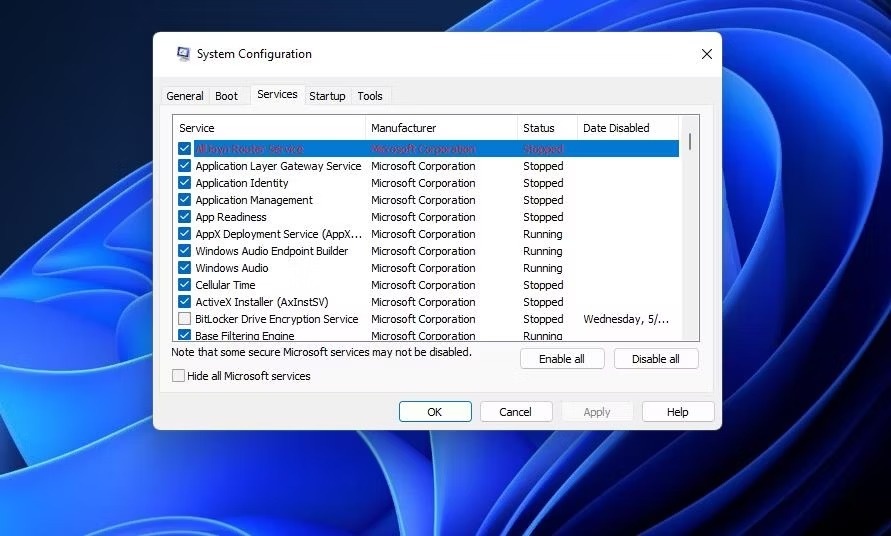Select the Windows Audio Endpoint Builder name
Image resolution: width=891 pixels, height=536 pixels.
click(272, 251)
